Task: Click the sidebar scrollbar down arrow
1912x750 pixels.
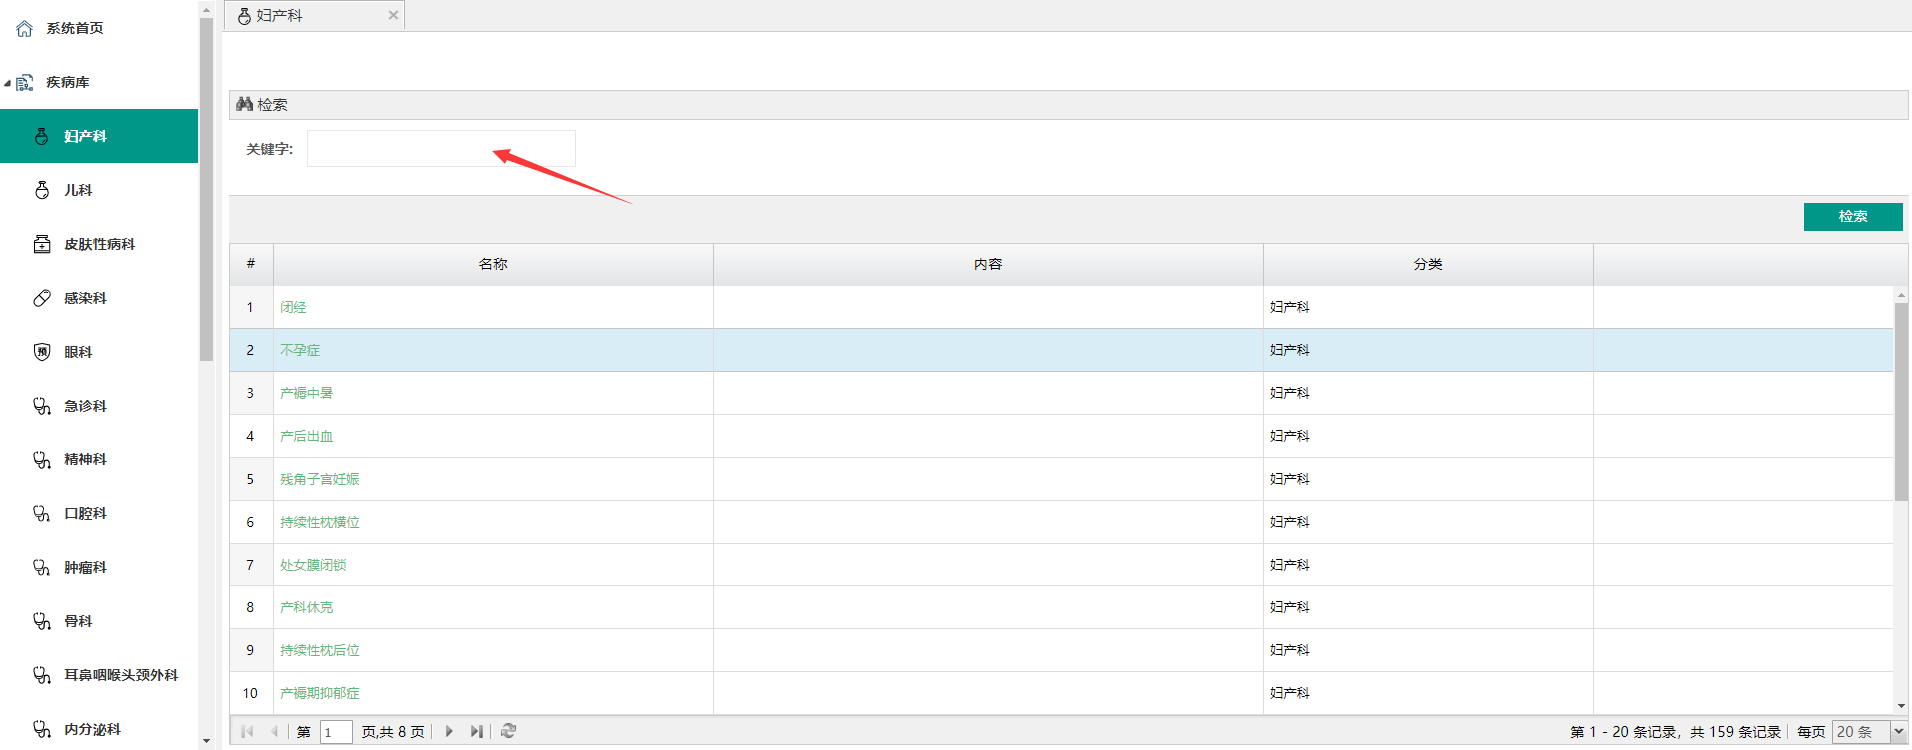Action: (206, 741)
